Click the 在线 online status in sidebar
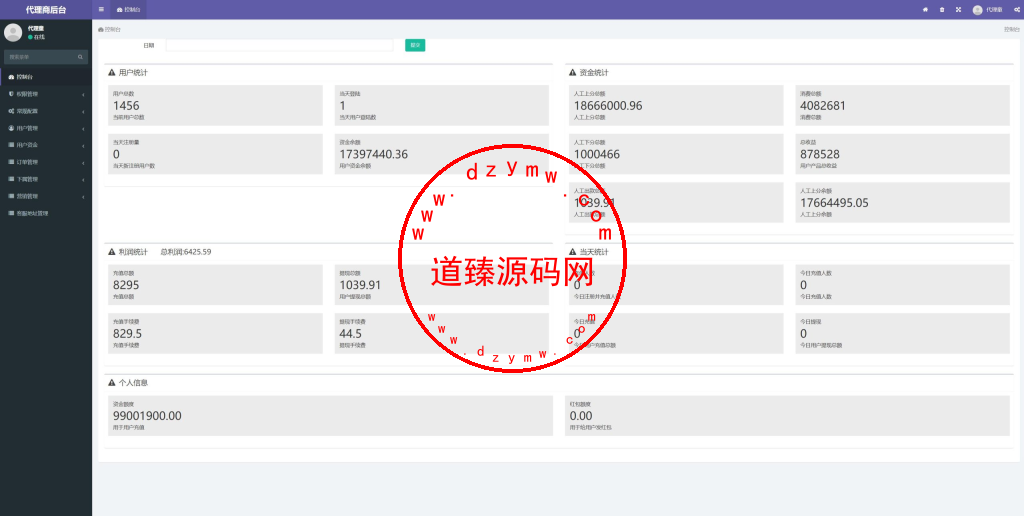This screenshot has width=1024, height=516. (x=37, y=37)
